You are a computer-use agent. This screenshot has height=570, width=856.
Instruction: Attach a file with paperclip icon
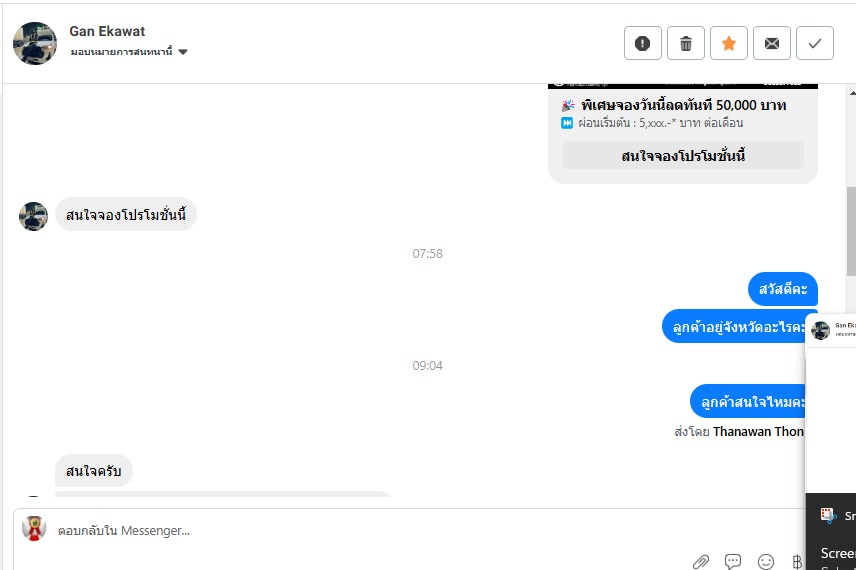(701, 562)
